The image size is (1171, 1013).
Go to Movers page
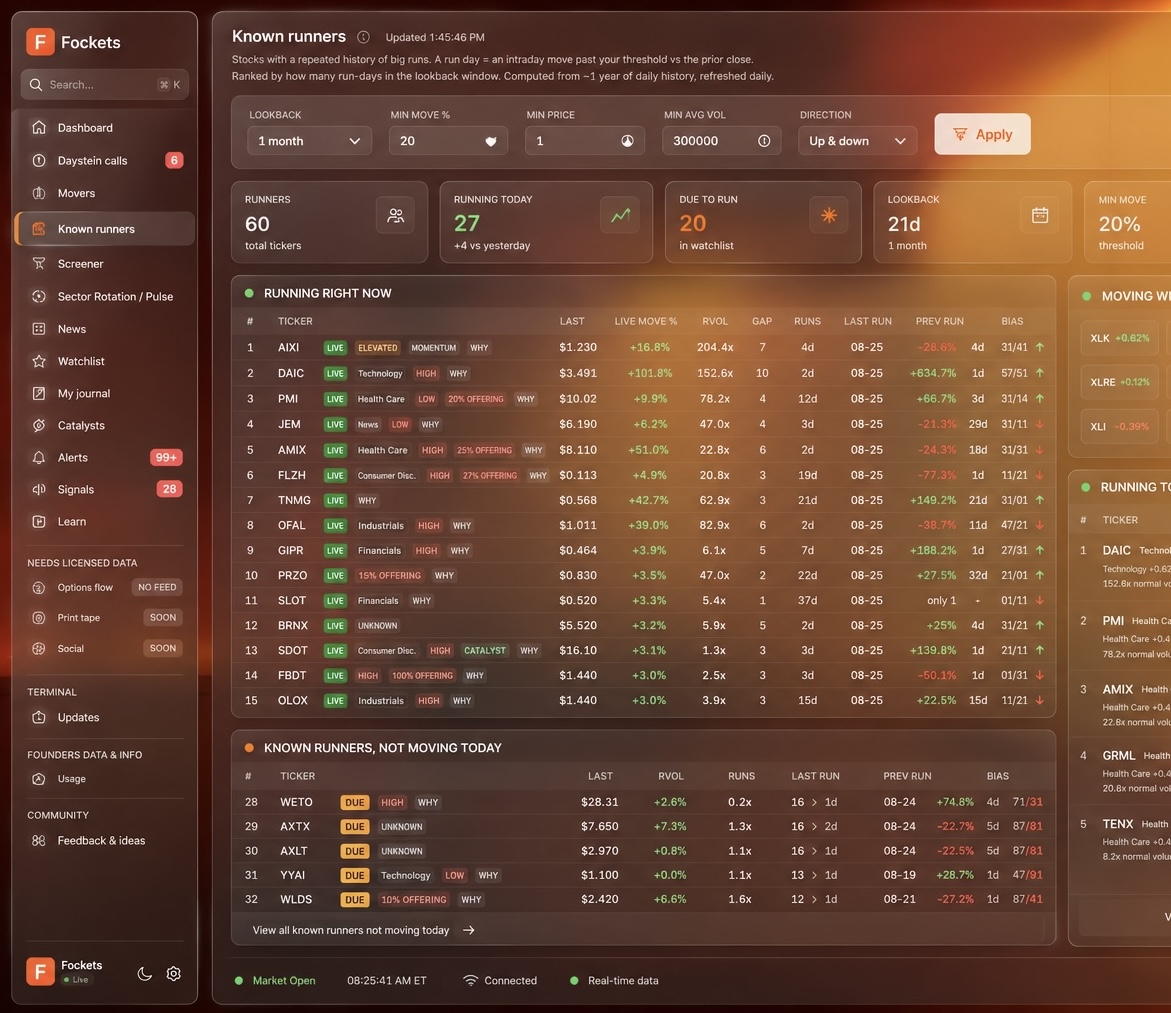click(x=104, y=193)
